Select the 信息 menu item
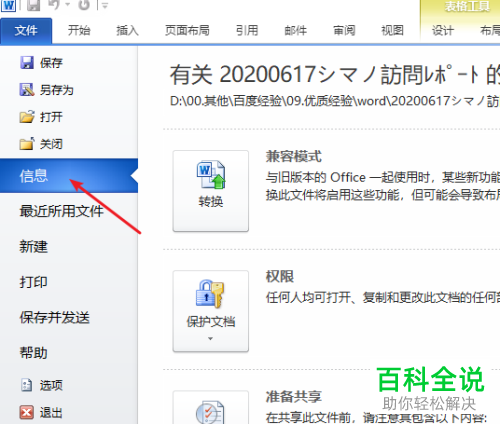This screenshot has width=500, height=424. [69, 176]
